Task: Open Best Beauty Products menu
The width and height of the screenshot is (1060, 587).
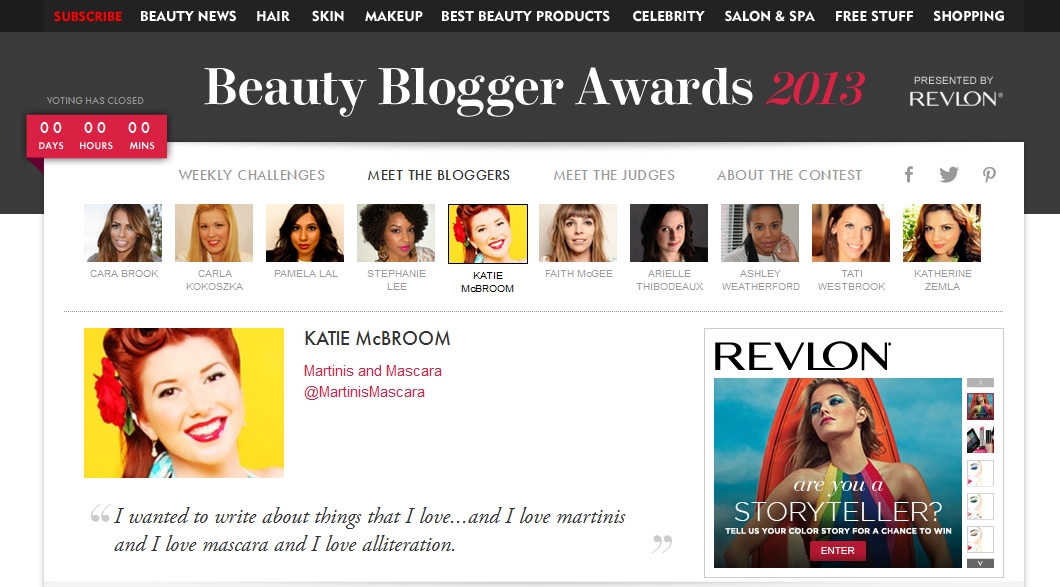Action: tap(525, 16)
